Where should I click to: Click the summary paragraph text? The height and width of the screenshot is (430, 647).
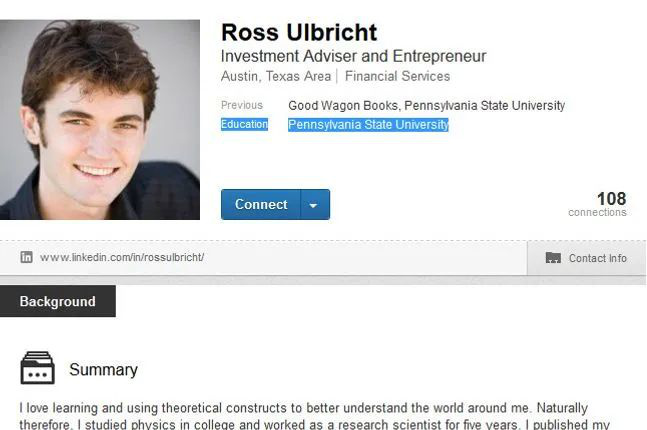click(x=314, y=416)
